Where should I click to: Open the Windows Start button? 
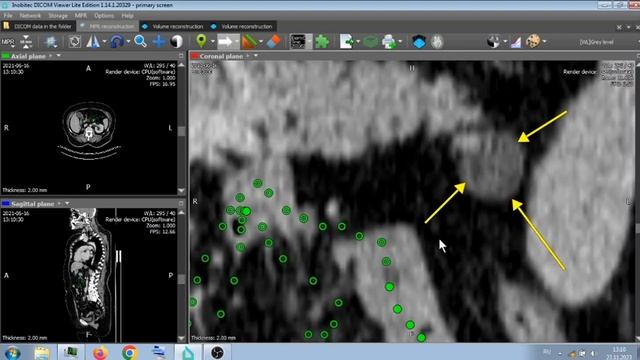click(12, 352)
